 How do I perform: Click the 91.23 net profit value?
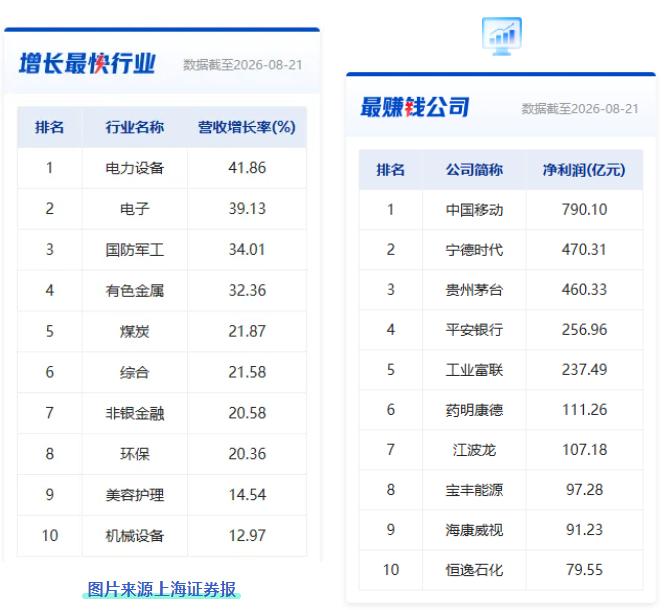click(x=584, y=530)
